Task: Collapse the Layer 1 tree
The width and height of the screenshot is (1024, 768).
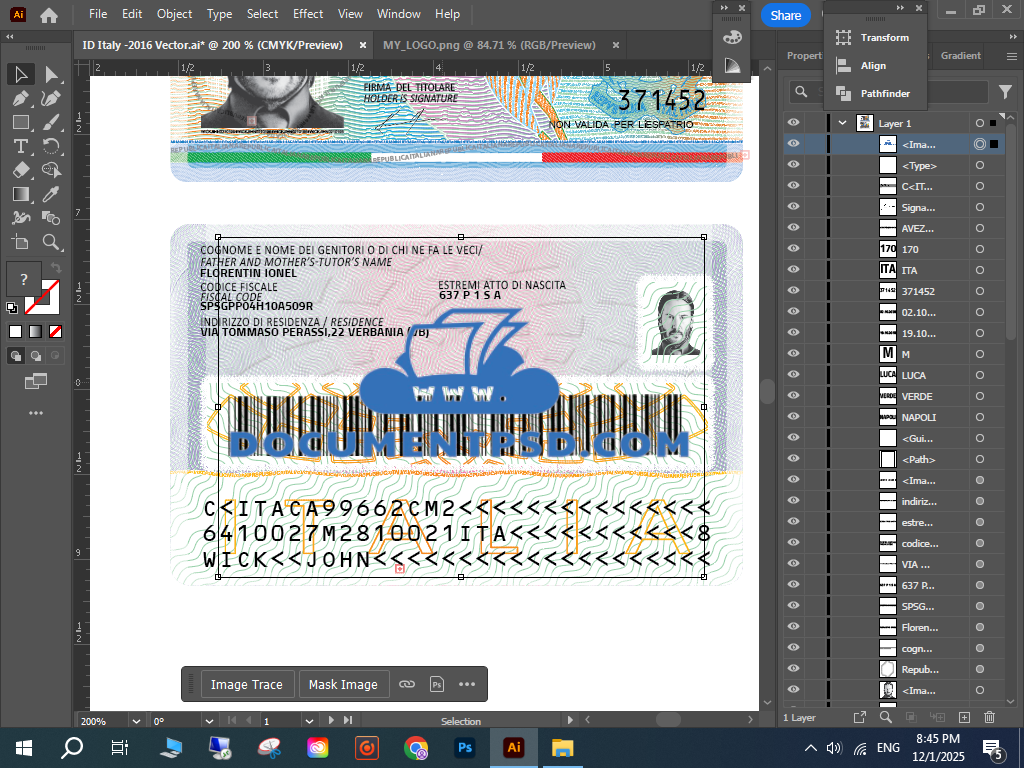Action: 843,123
